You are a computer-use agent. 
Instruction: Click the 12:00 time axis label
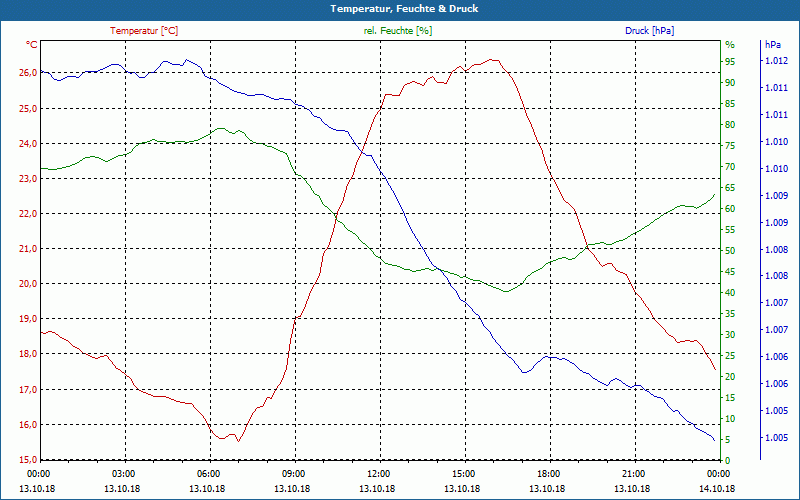(378, 473)
